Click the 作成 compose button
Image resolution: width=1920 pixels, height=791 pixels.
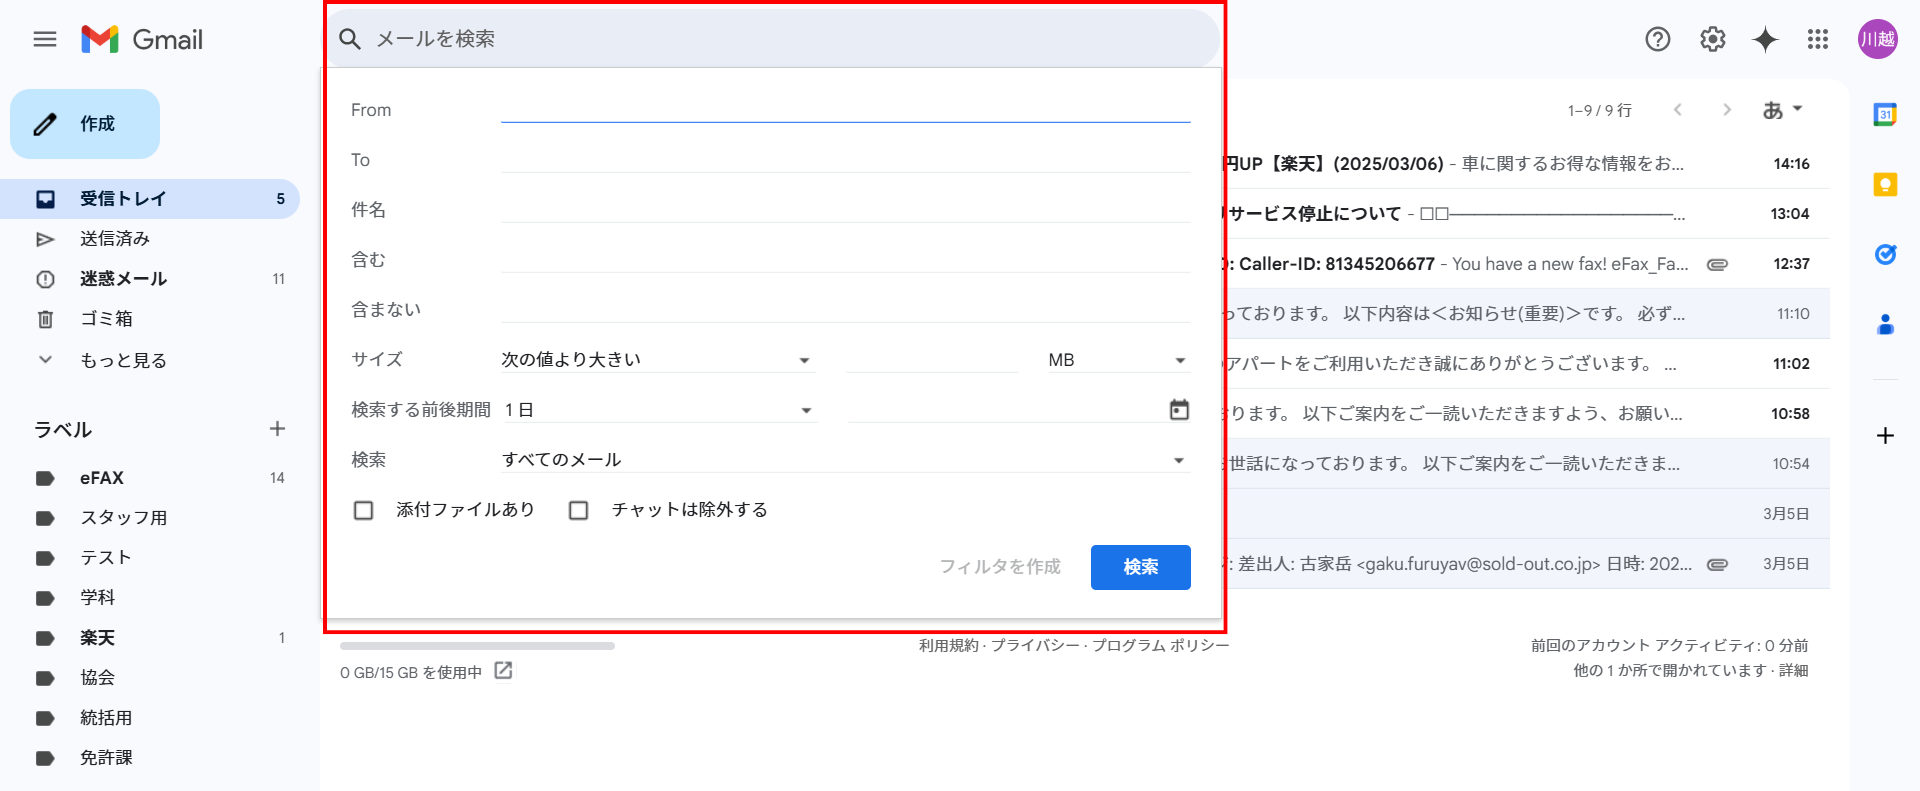pos(85,124)
